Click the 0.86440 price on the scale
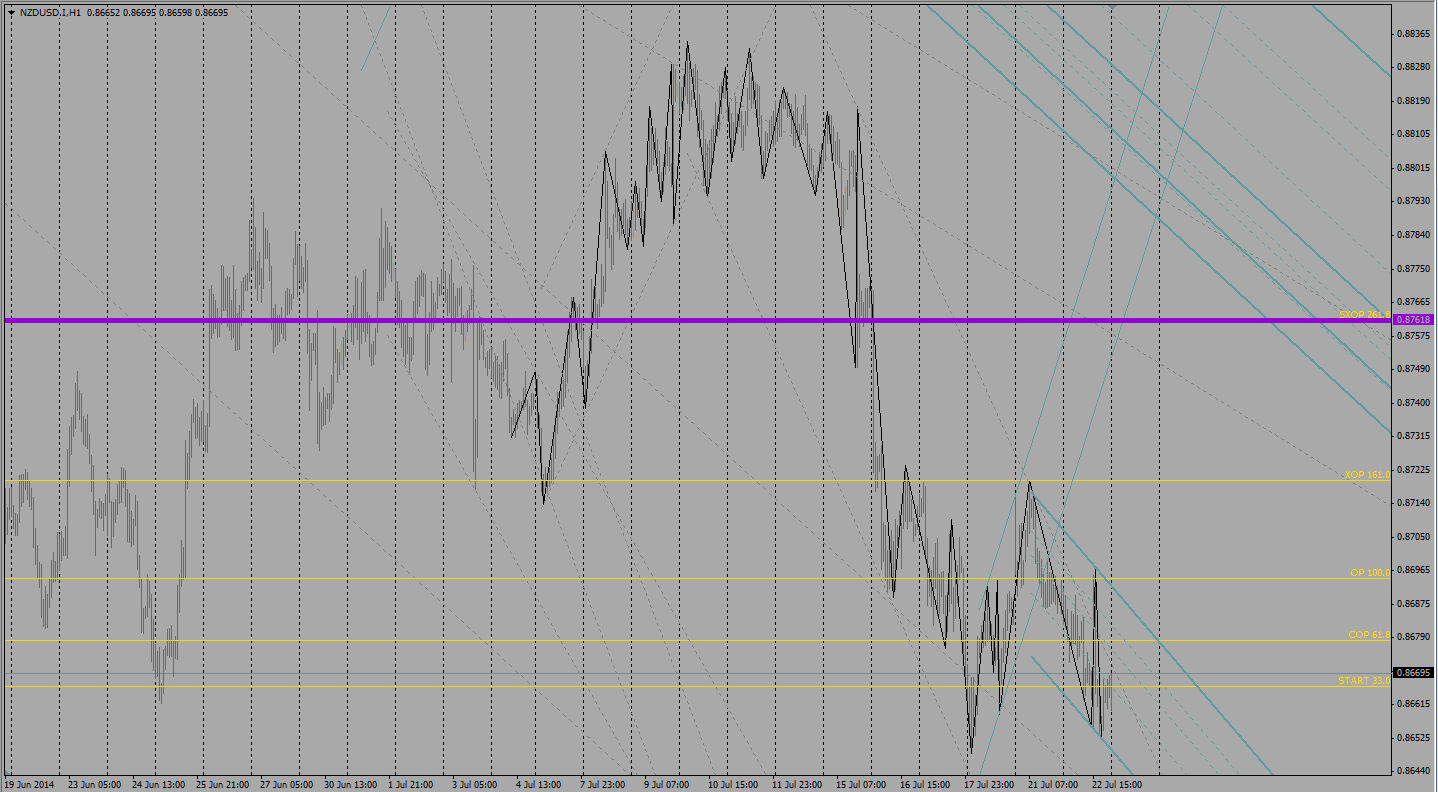Screen dimensions: 1438x792 tap(1412, 771)
